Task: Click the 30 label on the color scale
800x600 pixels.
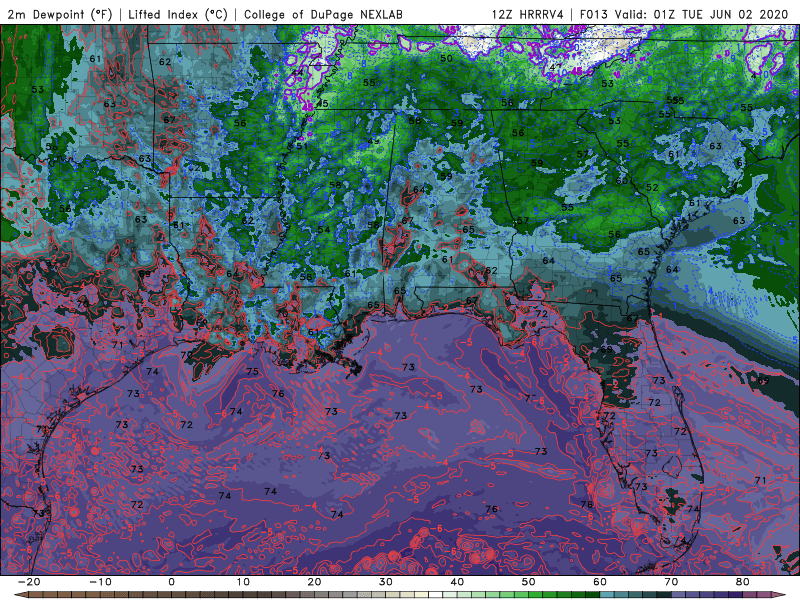Action: 386,582
